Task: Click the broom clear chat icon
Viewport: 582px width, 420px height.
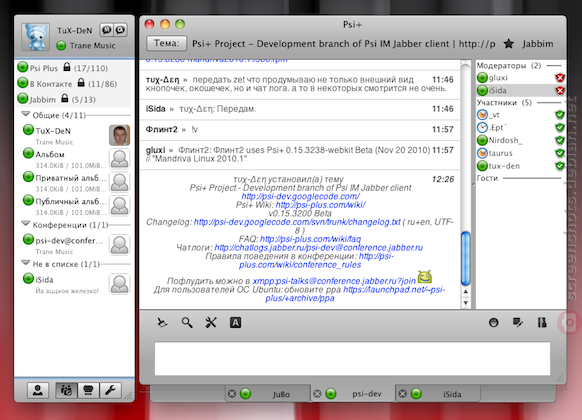Action: (162, 322)
